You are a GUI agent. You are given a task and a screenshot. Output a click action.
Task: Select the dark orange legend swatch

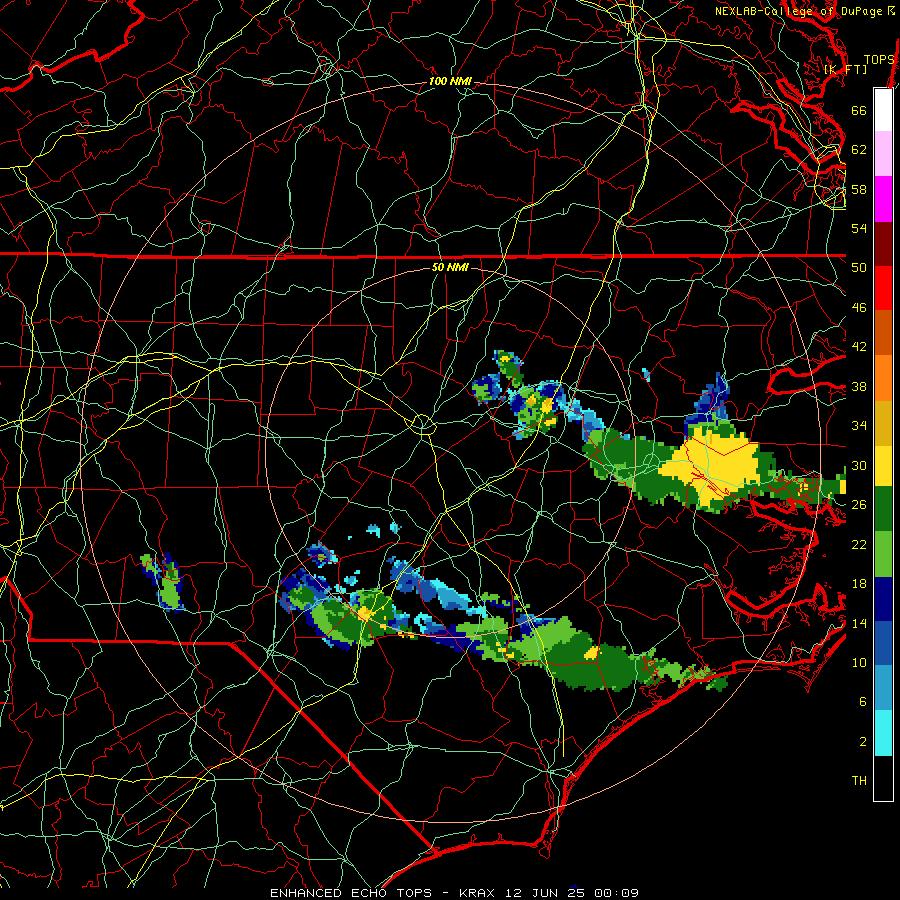(883, 333)
